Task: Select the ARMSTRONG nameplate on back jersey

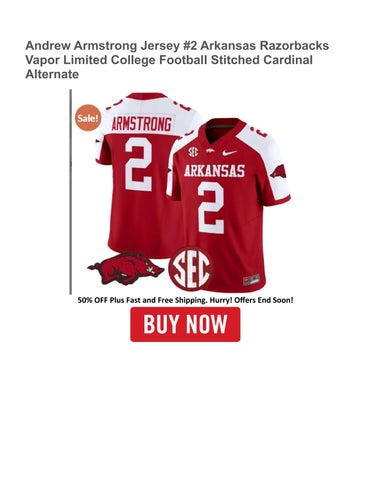Action: tap(142, 124)
